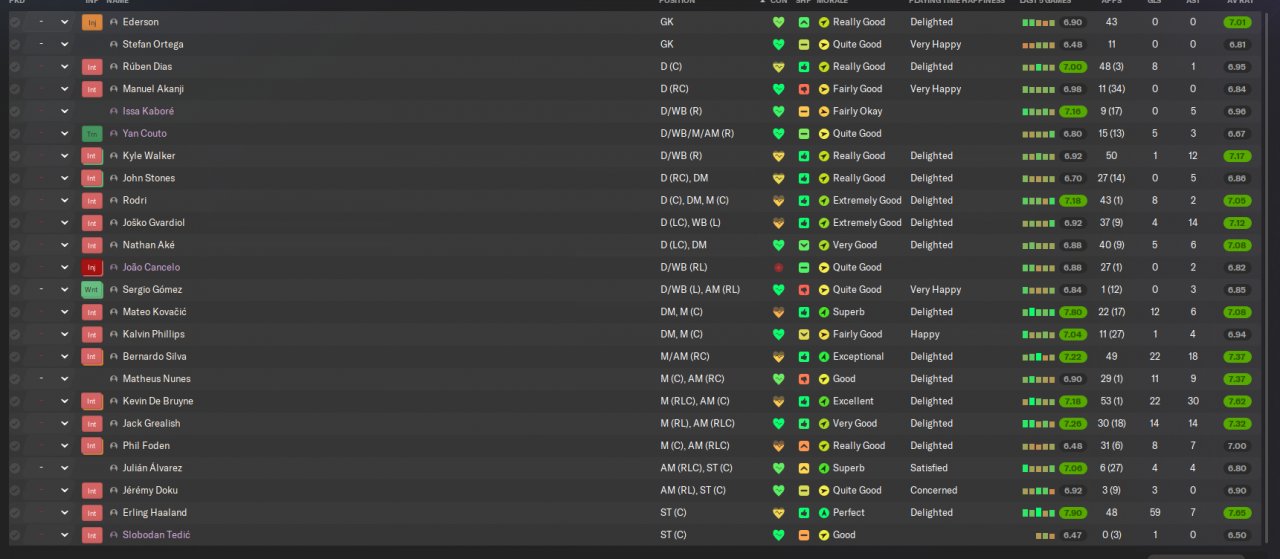Click Kevin De Bruyne's 30 assists value
The width and height of the screenshot is (1280, 559).
point(1193,401)
